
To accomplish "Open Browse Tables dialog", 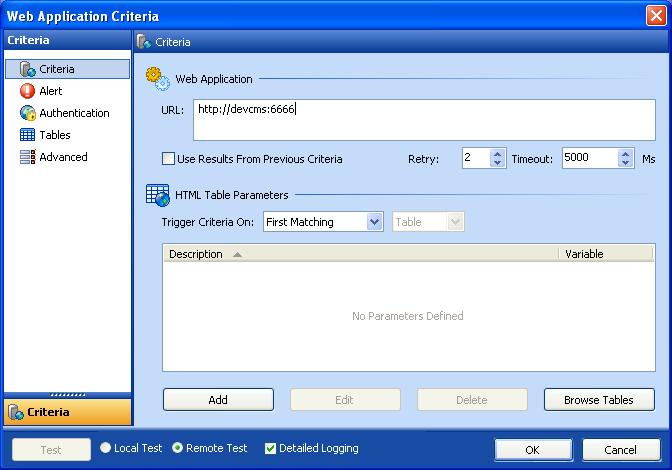I will click(x=598, y=400).
